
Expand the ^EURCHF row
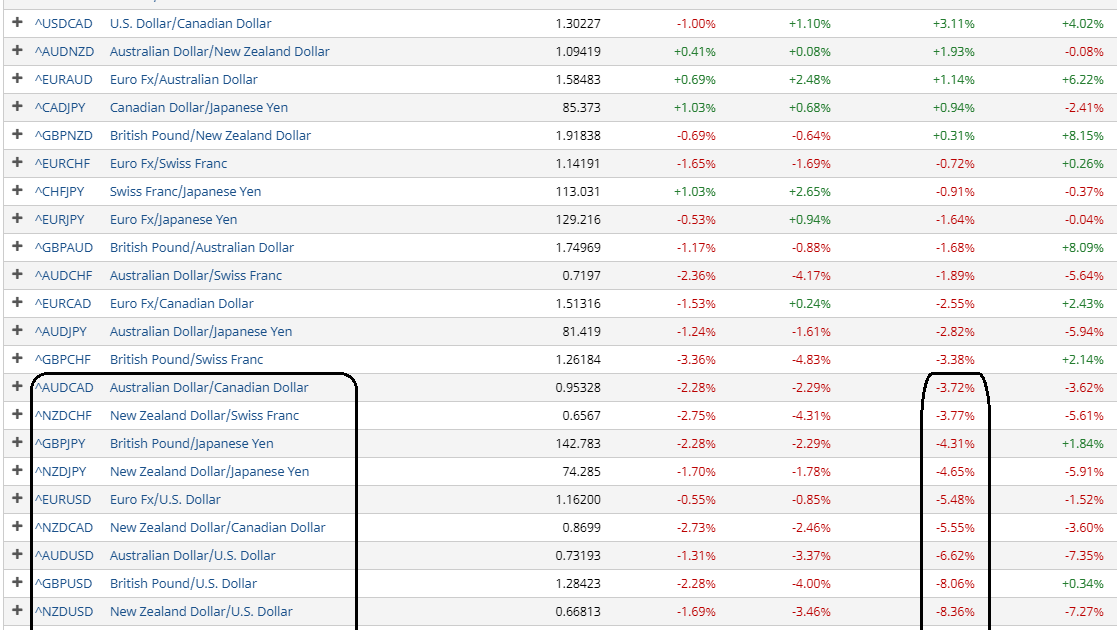pyautogui.click(x=17, y=162)
